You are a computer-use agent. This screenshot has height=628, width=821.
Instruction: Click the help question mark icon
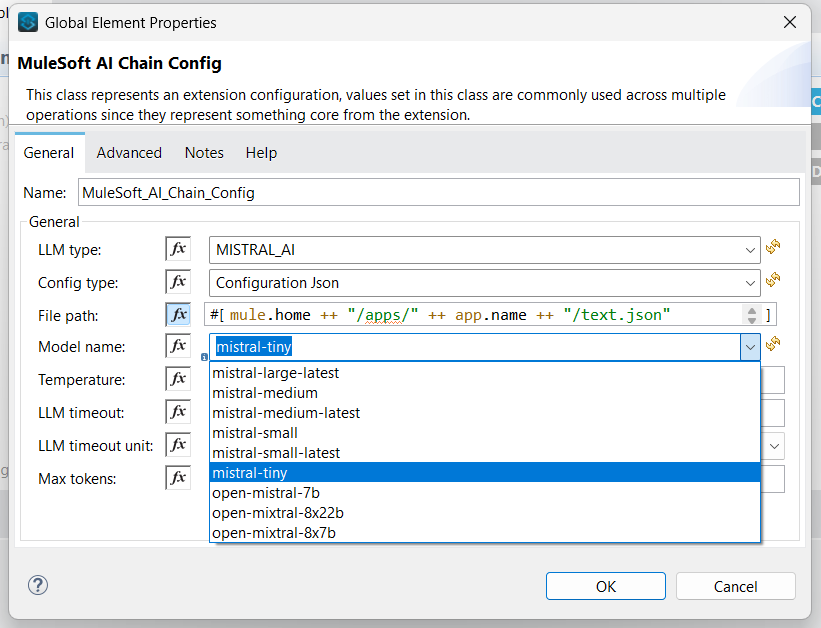coord(38,585)
